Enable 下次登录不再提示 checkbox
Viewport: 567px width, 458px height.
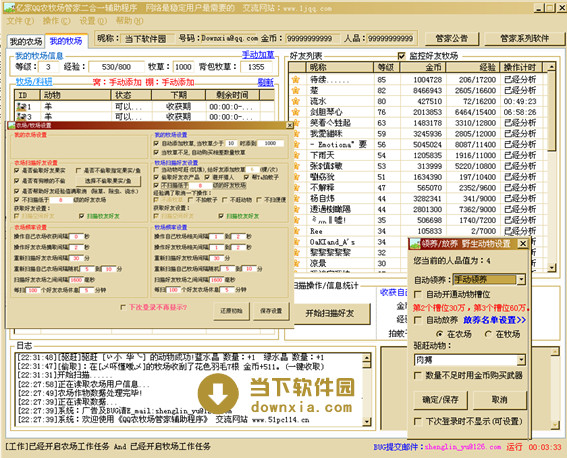coord(123,307)
